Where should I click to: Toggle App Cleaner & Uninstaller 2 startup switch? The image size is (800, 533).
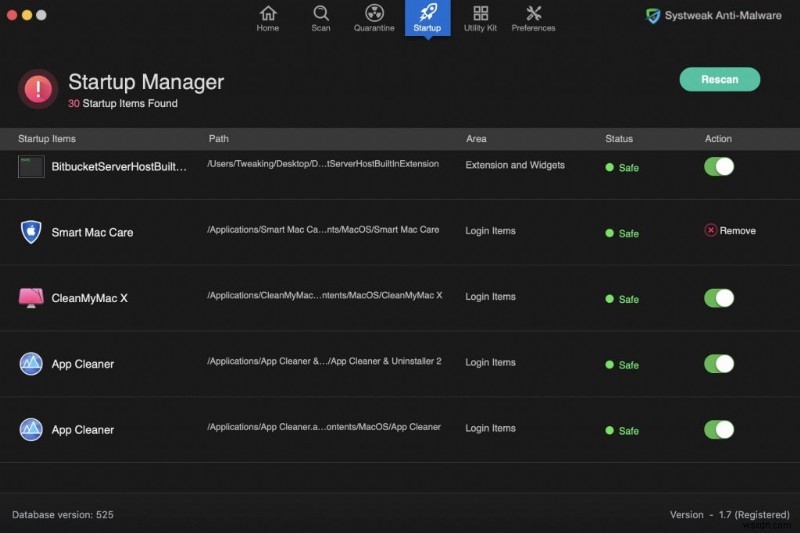719,364
